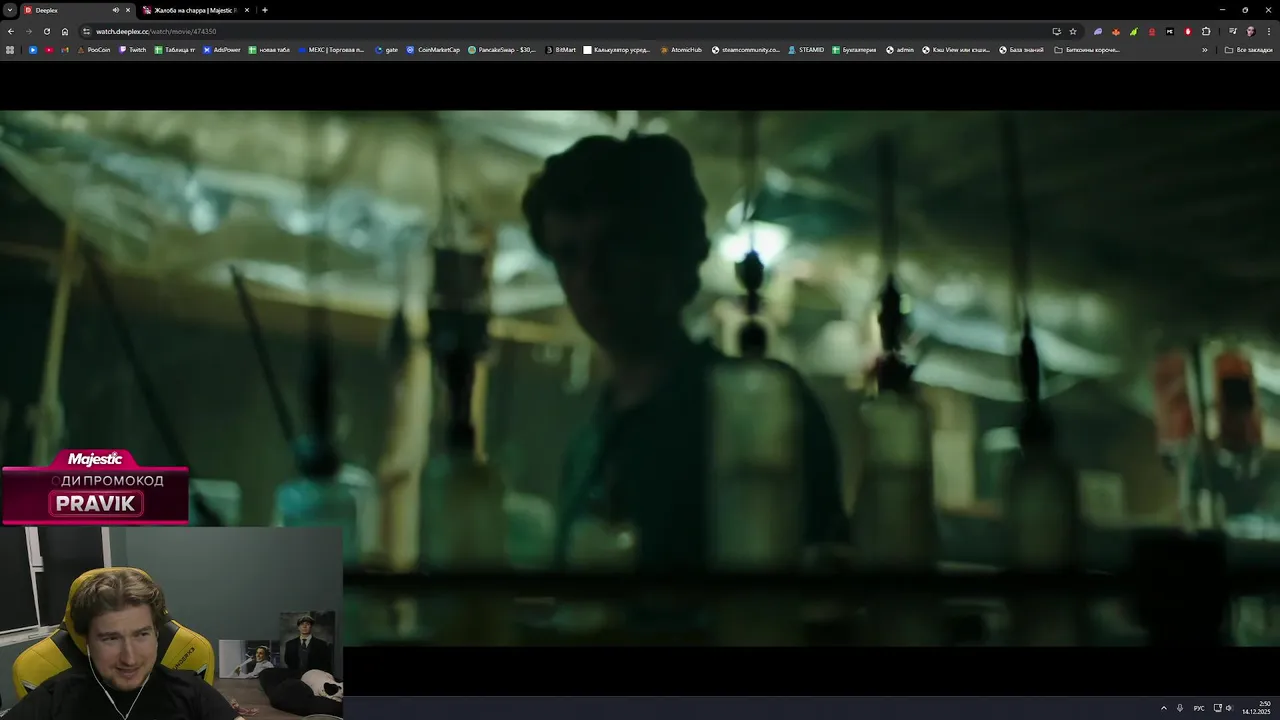The width and height of the screenshot is (1280, 720).
Task: Switch the РУС input language
Action: pyautogui.click(x=1199, y=708)
